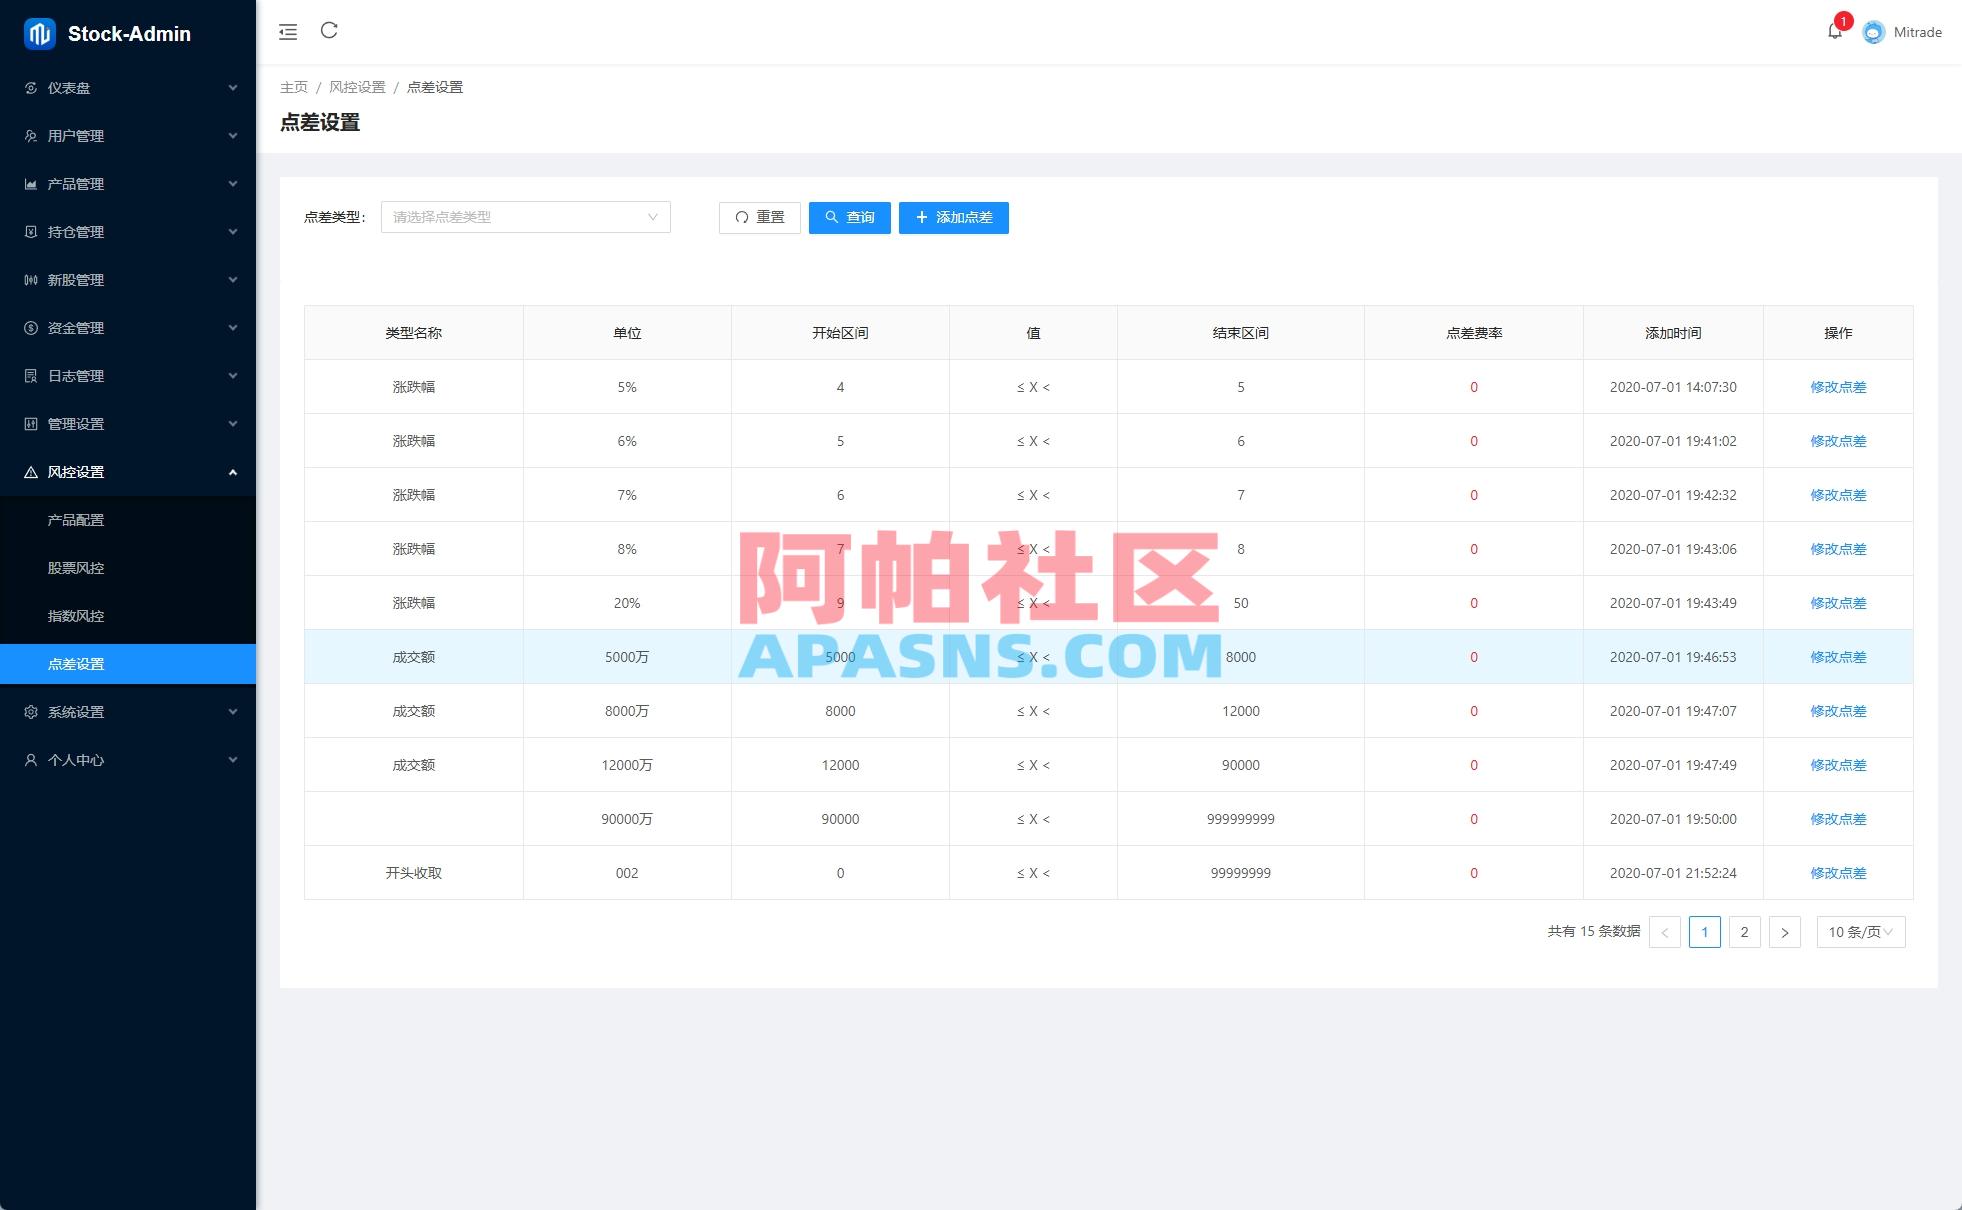Refresh the page with the reload icon

tap(330, 31)
